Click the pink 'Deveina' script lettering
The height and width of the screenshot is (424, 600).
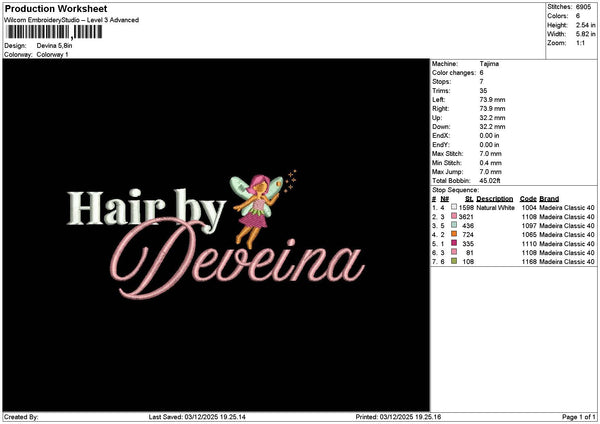tap(237, 258)
